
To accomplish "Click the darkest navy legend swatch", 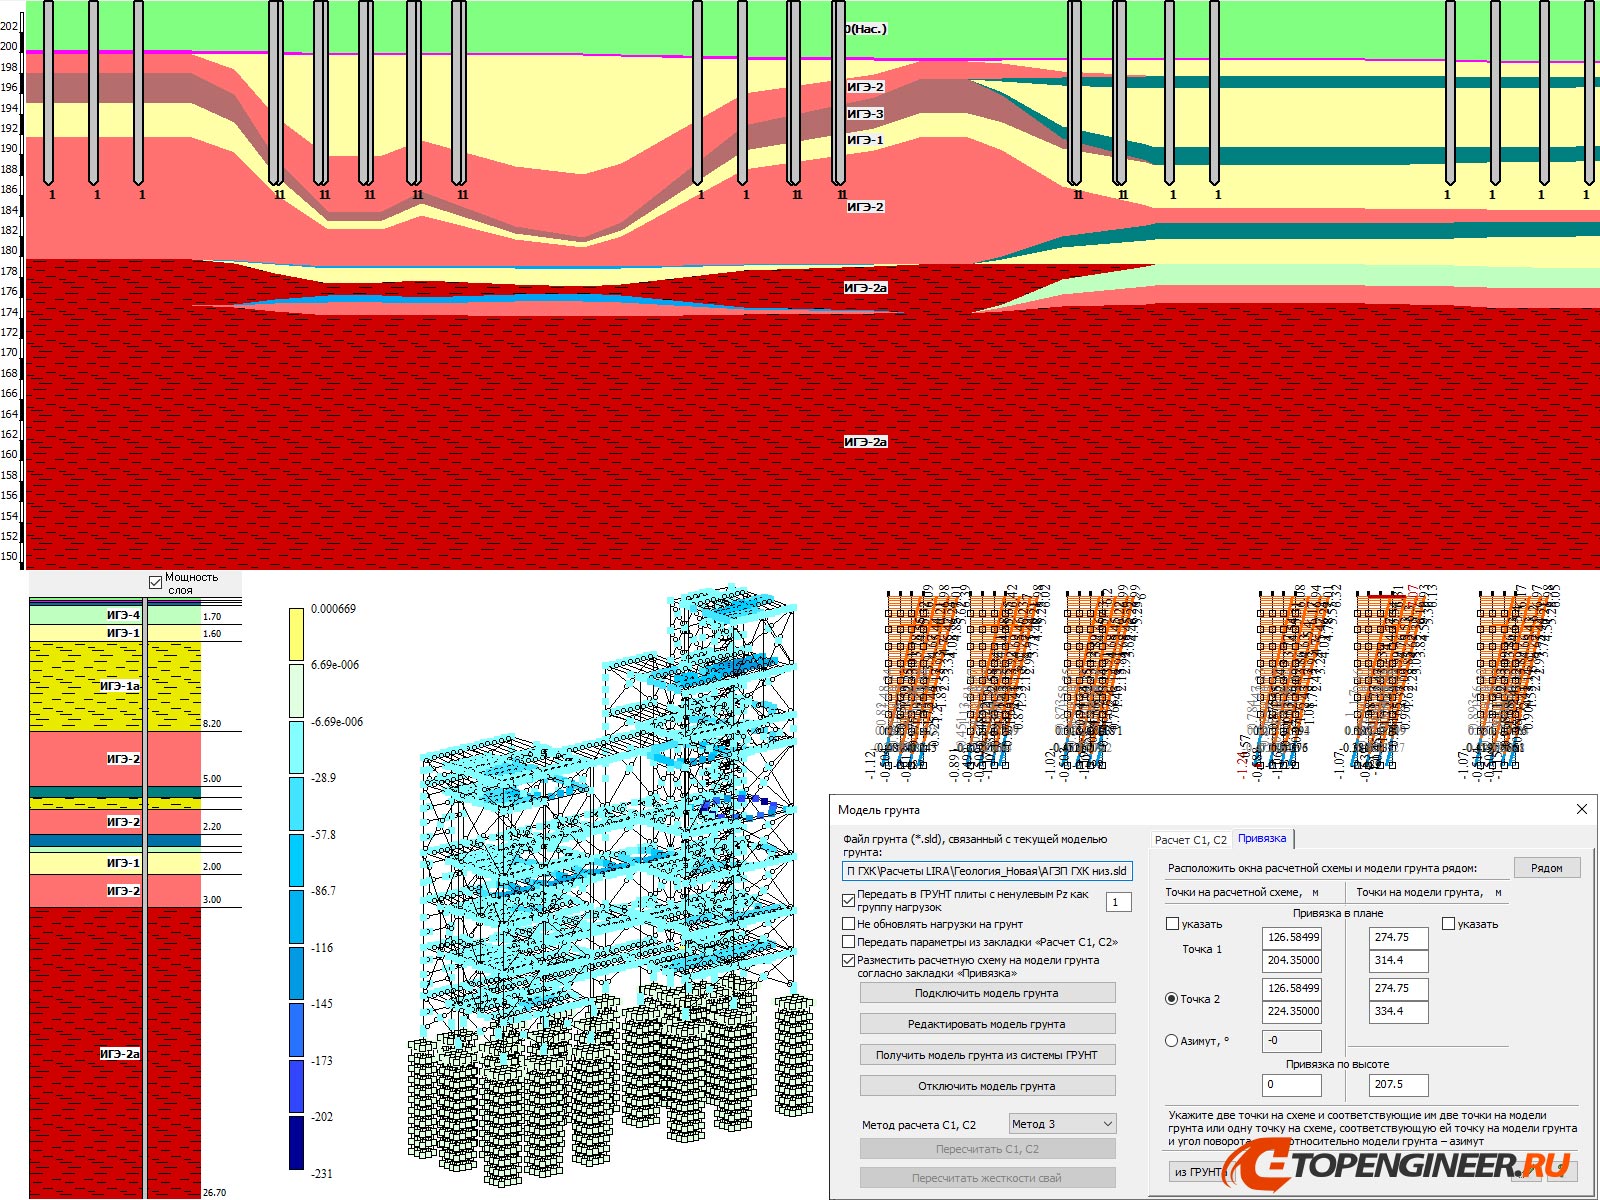I will coord(296,1143).
